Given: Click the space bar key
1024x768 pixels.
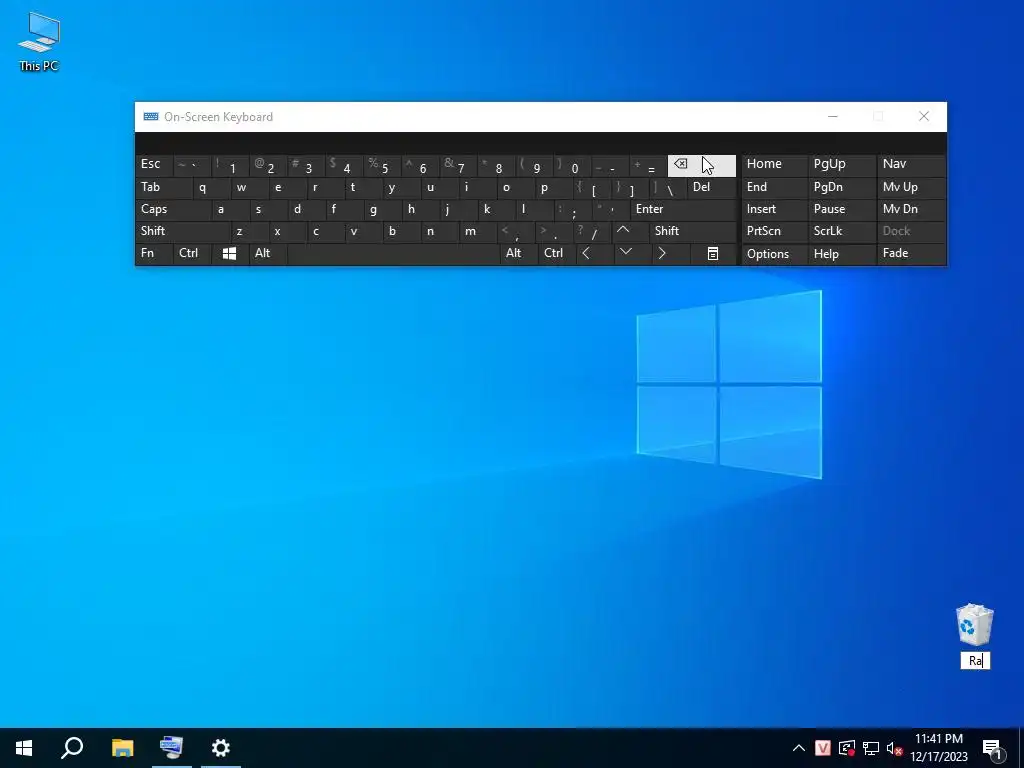Looking at the screenshot, I should tap(394, 253).
